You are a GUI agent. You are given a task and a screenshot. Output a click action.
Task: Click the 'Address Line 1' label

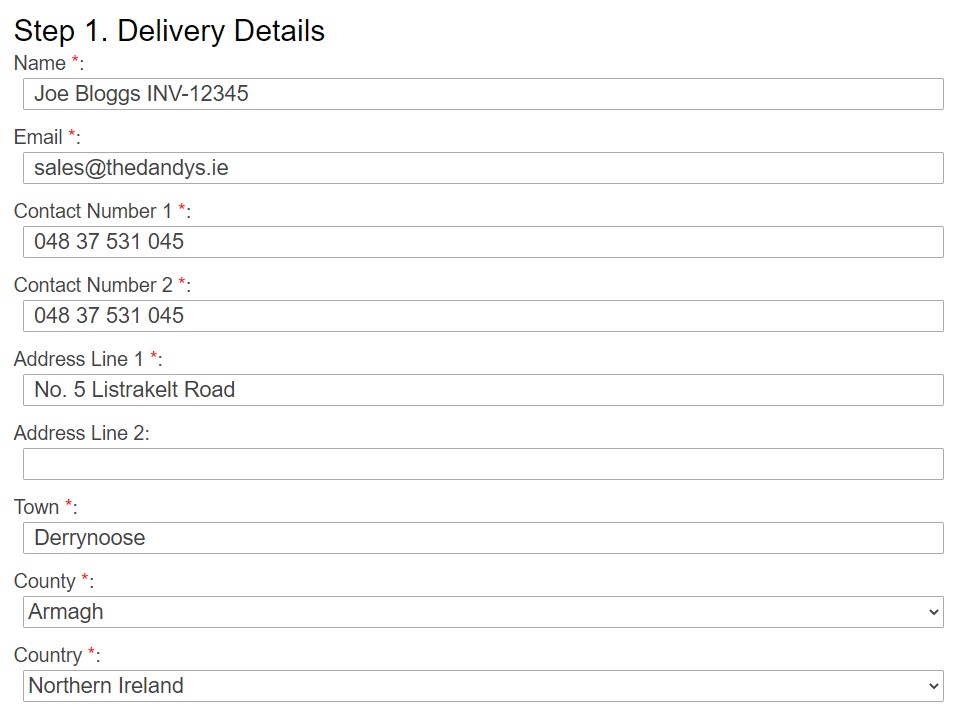[78, 359]
